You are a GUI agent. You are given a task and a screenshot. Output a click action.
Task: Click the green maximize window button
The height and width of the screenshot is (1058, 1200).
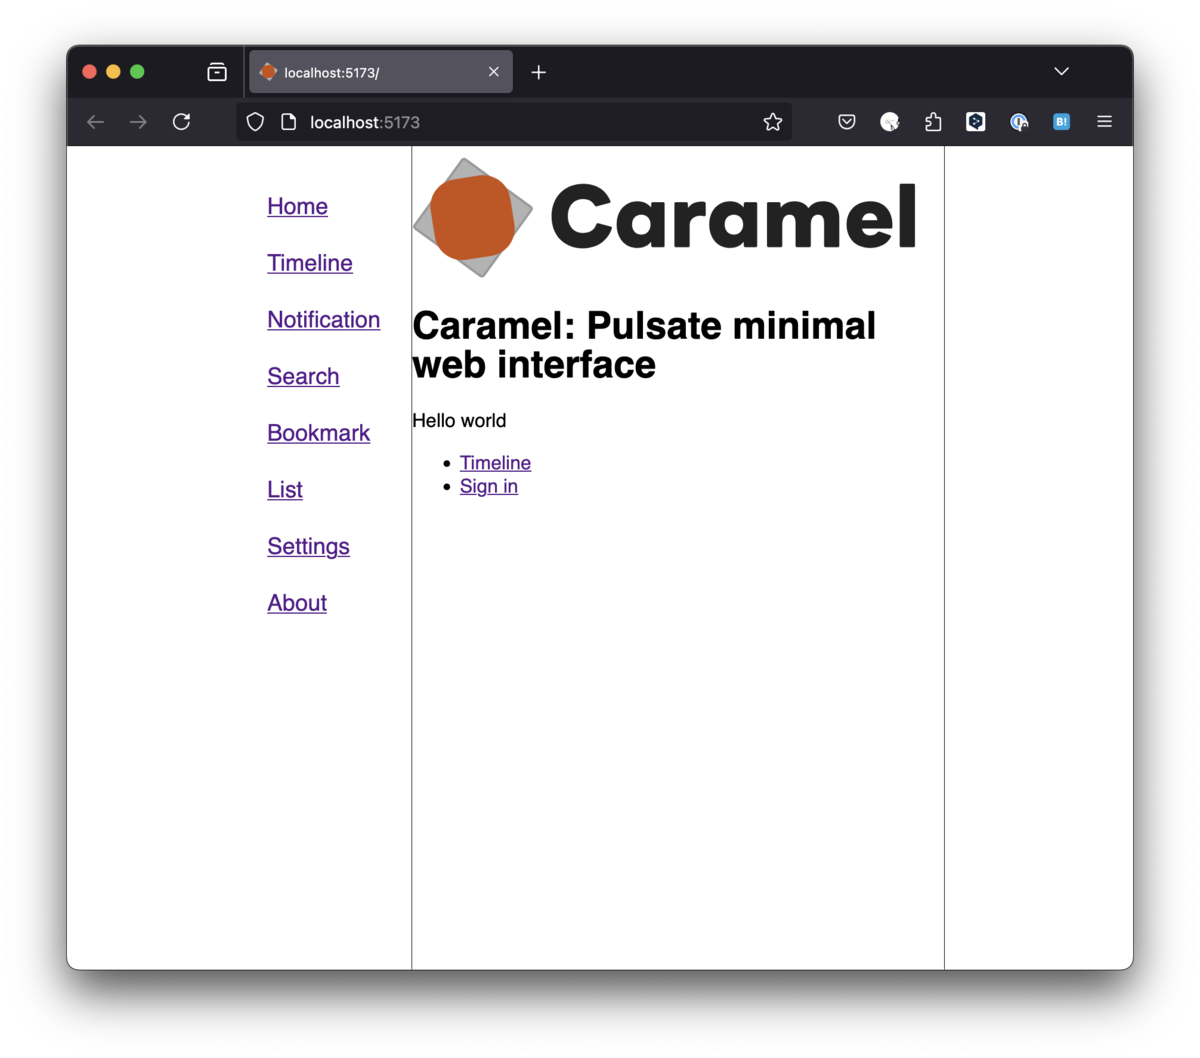137,72
